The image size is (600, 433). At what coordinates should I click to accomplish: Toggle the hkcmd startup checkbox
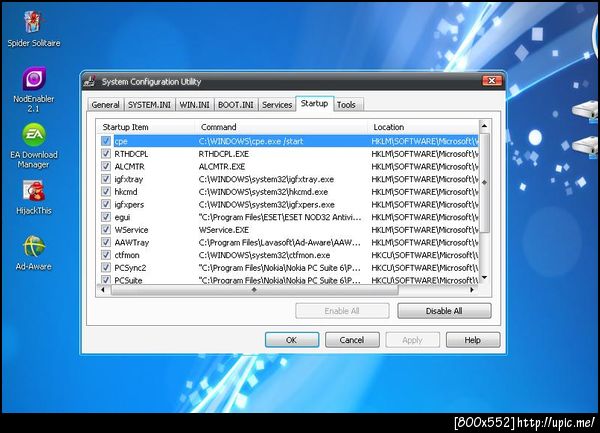106,192
